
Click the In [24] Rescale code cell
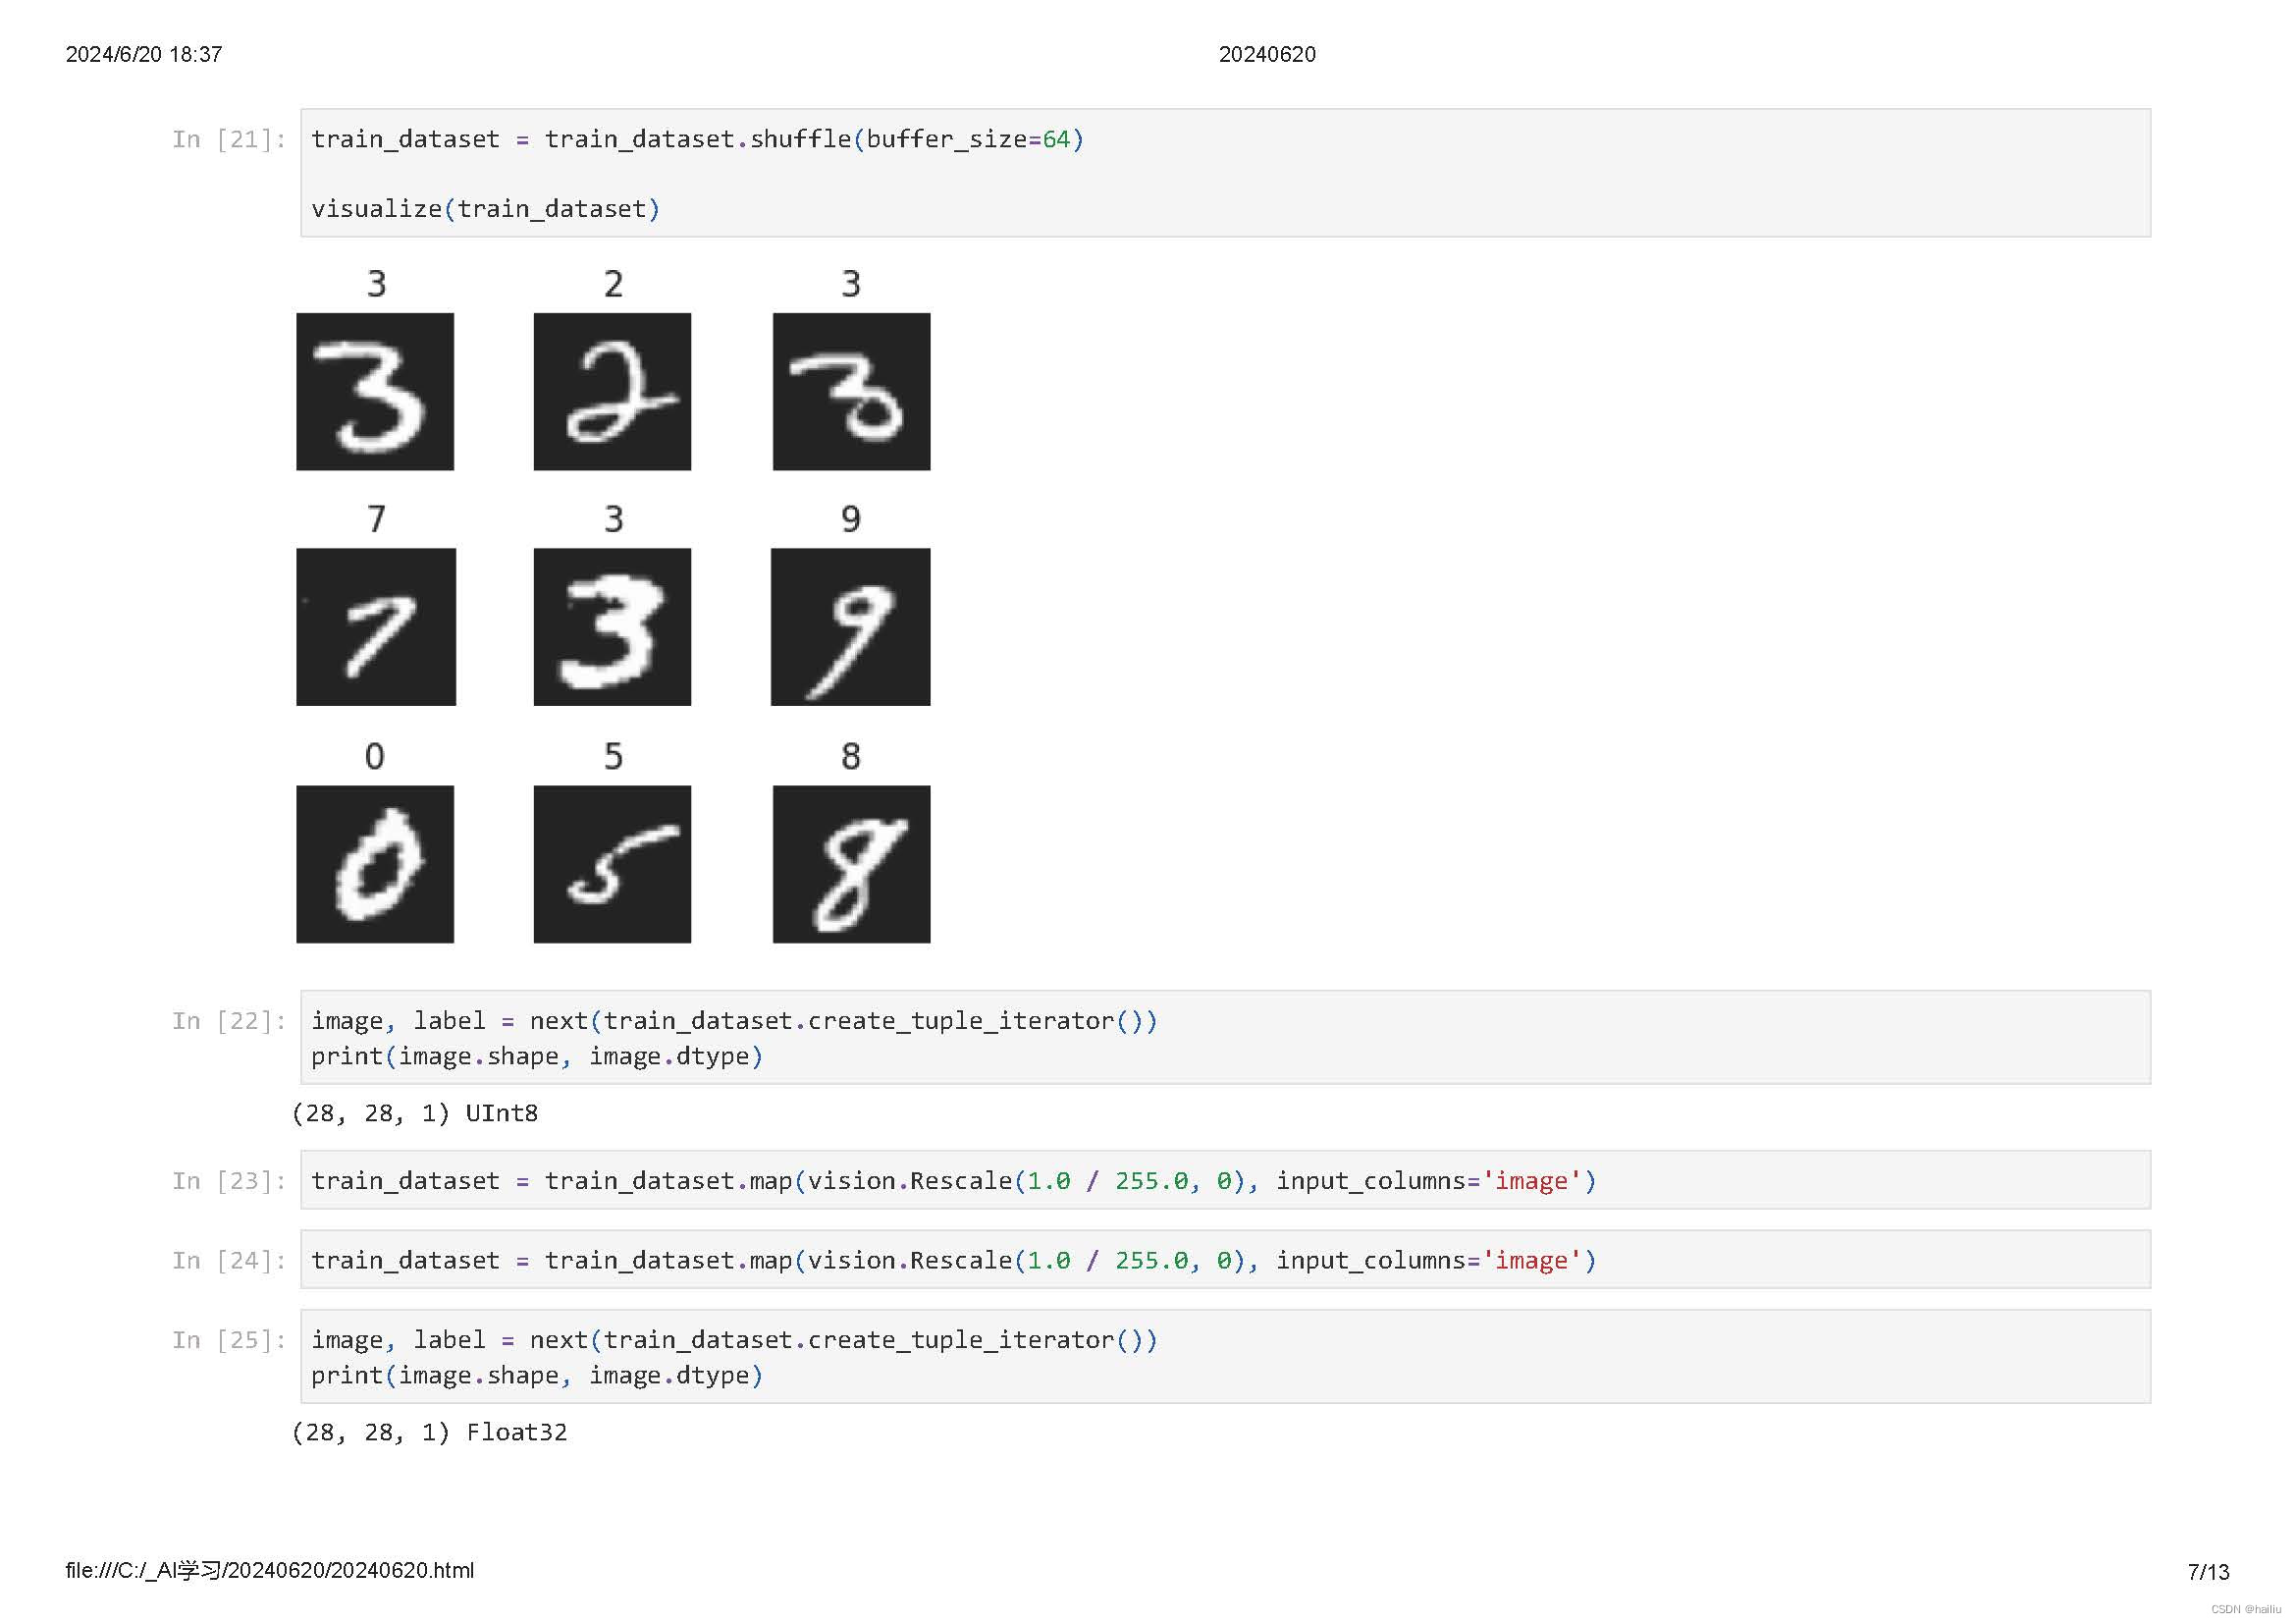[1224, 1260]
